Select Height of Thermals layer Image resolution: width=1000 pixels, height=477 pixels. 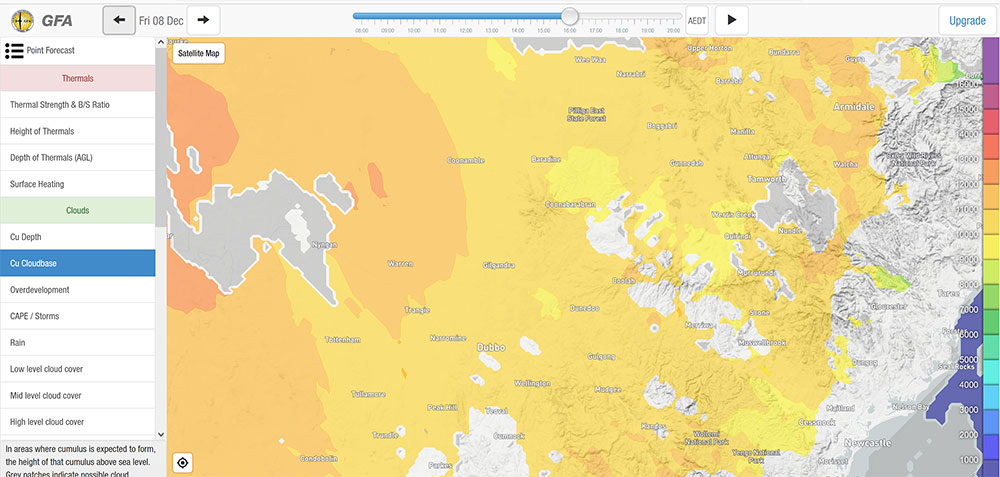(77, 131)
